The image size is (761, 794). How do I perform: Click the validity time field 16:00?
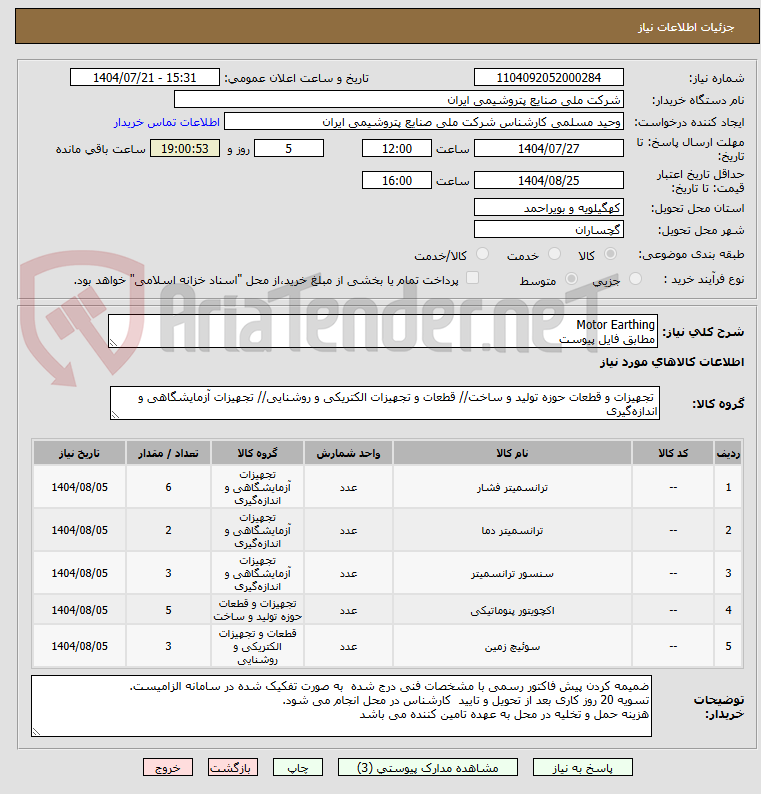point(397,180)
